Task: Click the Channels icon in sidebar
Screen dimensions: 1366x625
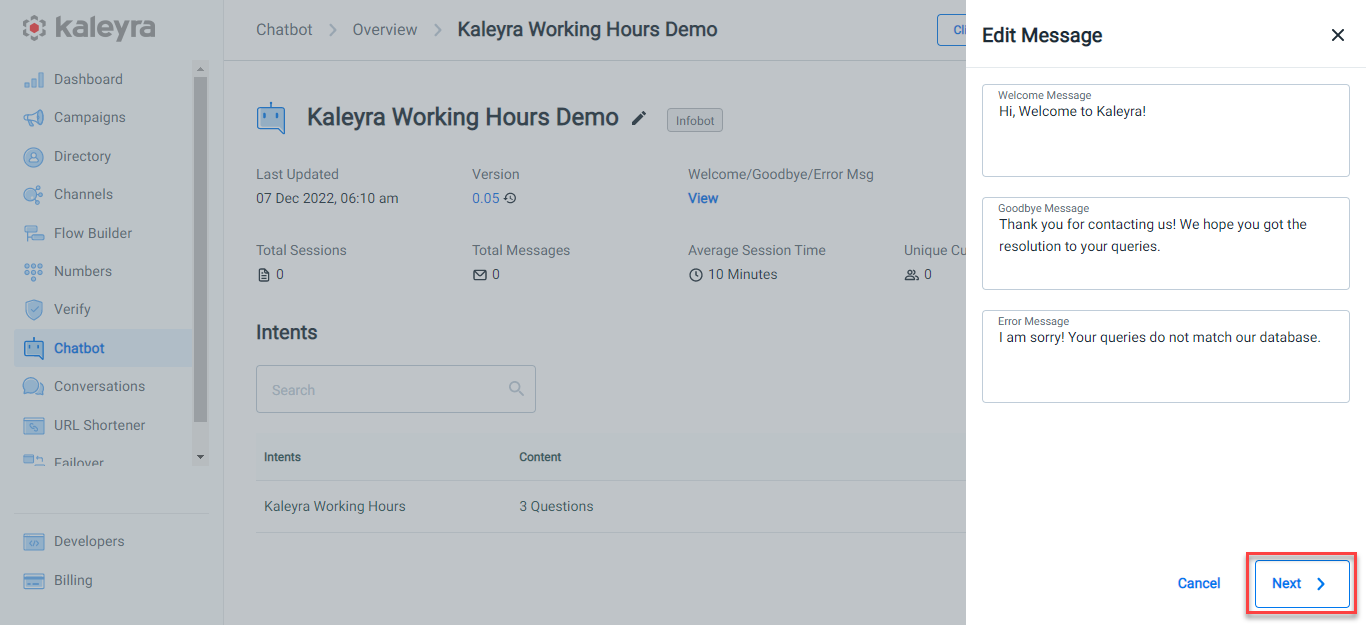Action: 33,195
